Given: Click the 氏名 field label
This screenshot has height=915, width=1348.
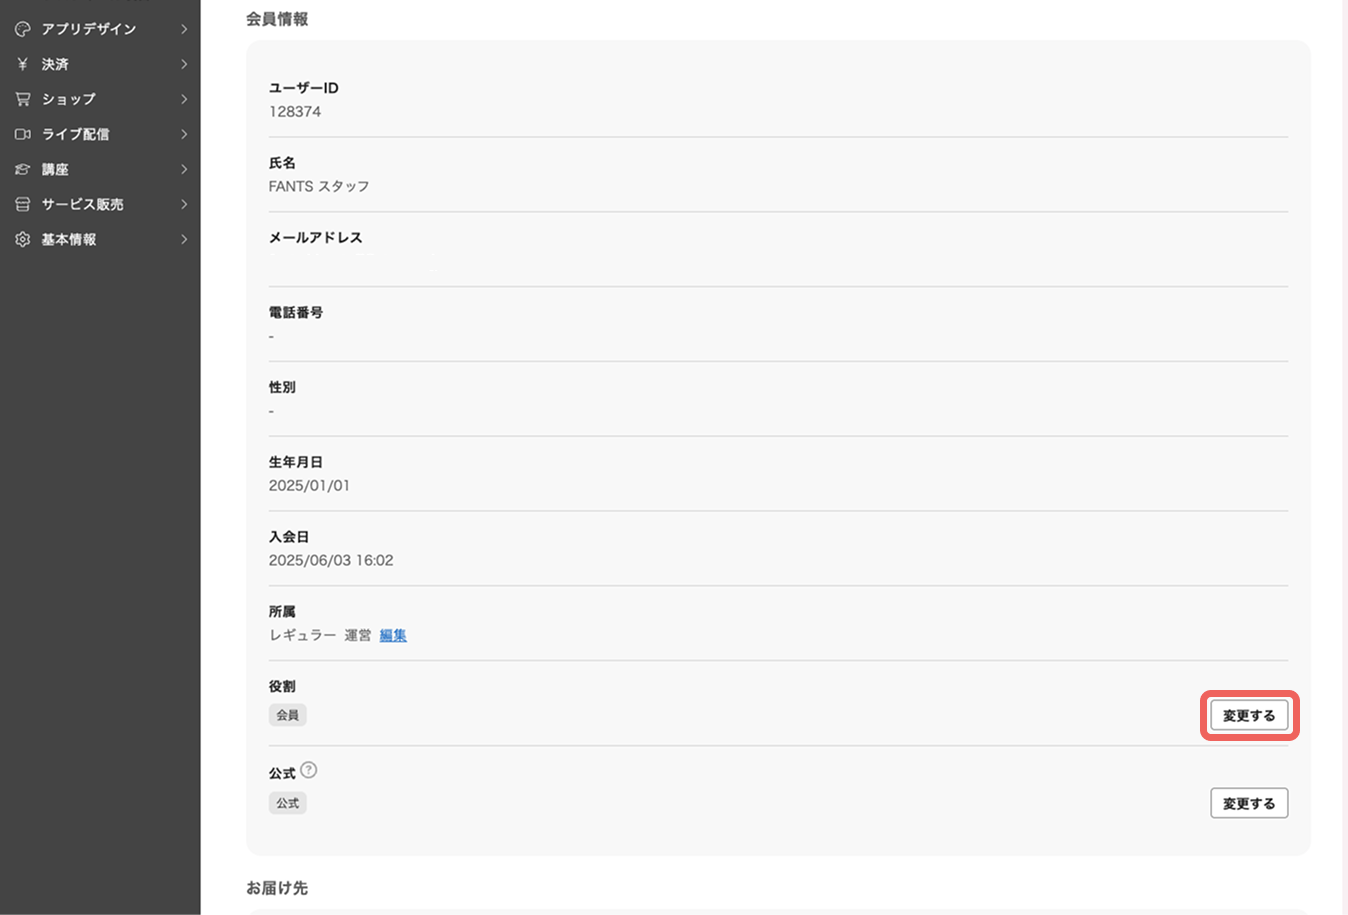Looking at the screenshot, I should pos(282,162).
